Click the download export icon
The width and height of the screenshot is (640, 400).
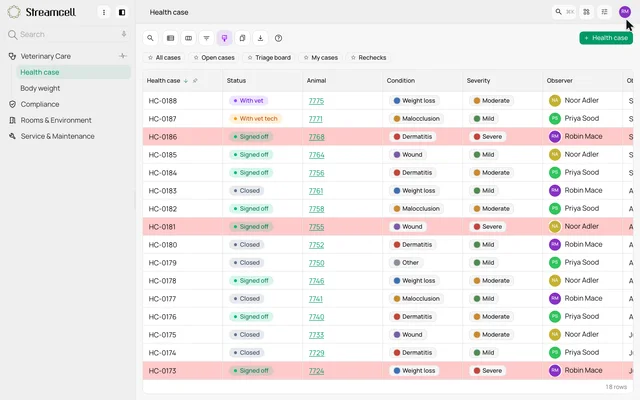(260, 38)
